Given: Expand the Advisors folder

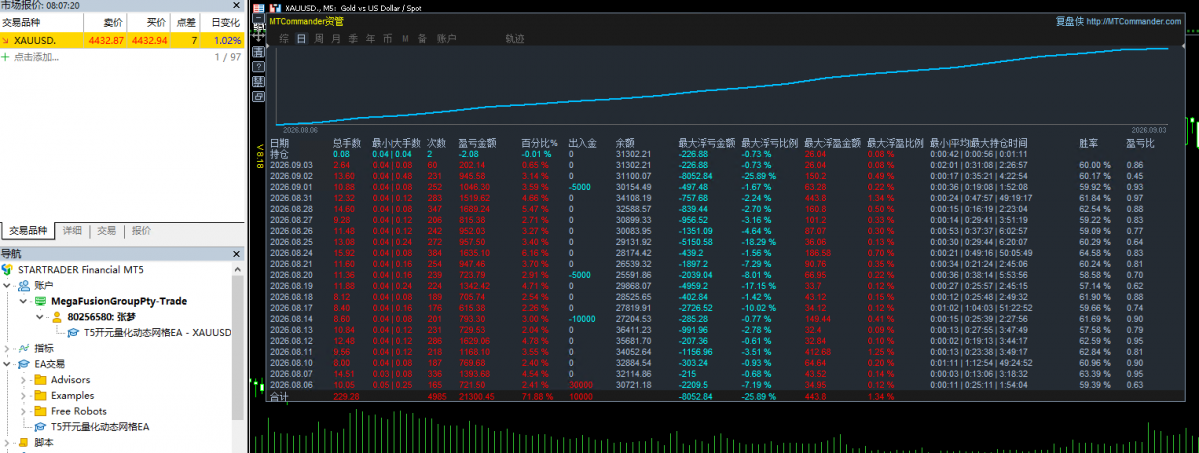Looking at the screenshot, I should tap(23, 380).
